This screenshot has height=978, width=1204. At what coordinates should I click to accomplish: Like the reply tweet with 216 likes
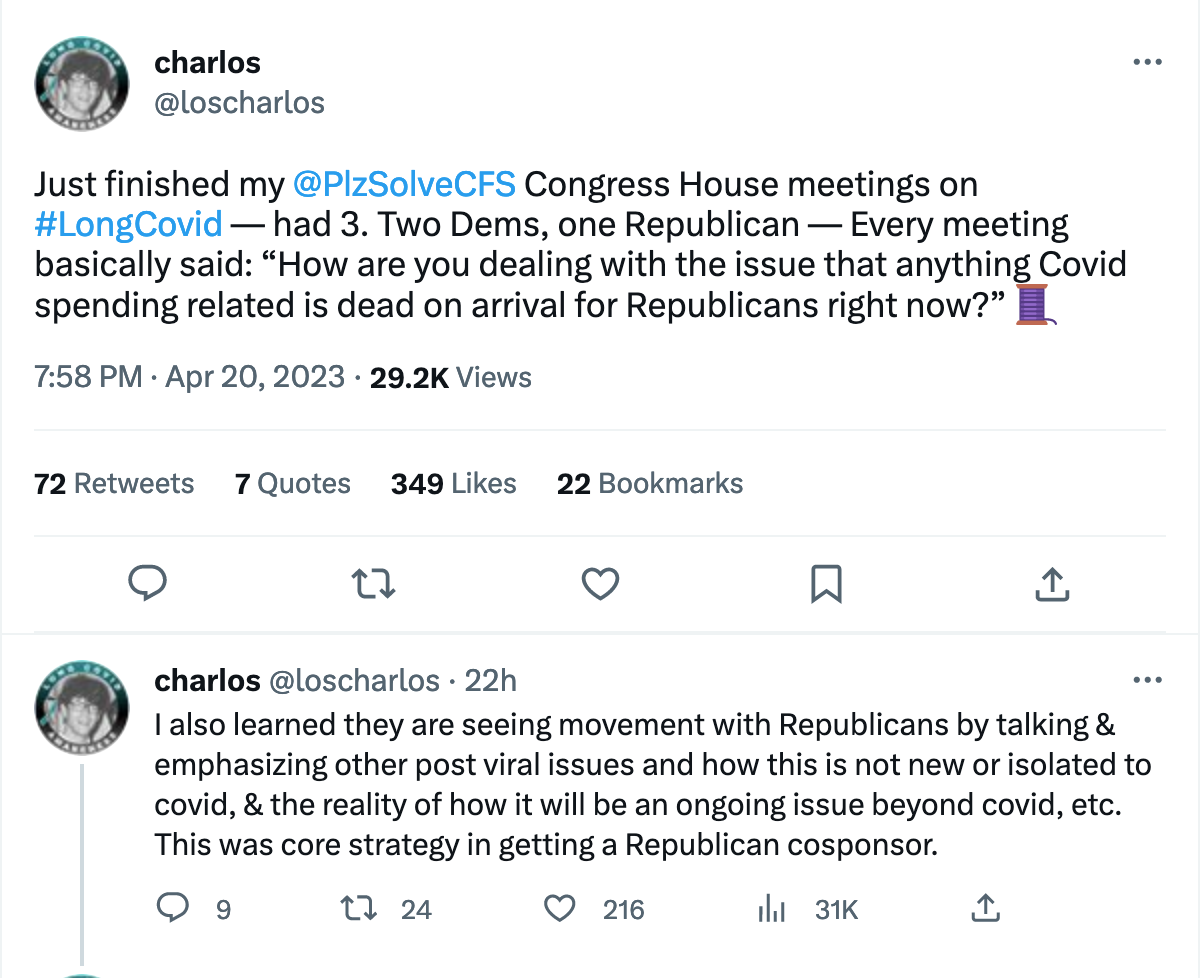560,908
